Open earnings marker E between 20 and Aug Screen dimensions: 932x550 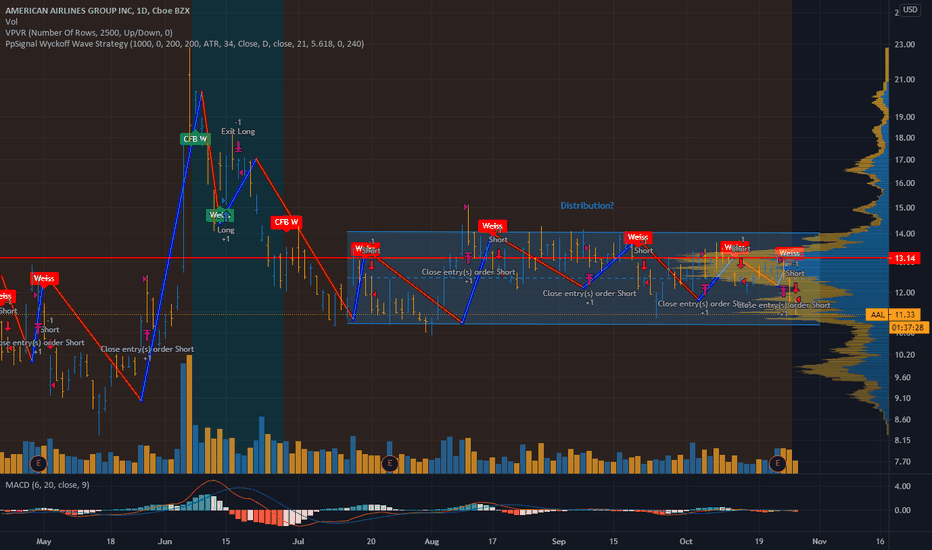tap(390, 463)
